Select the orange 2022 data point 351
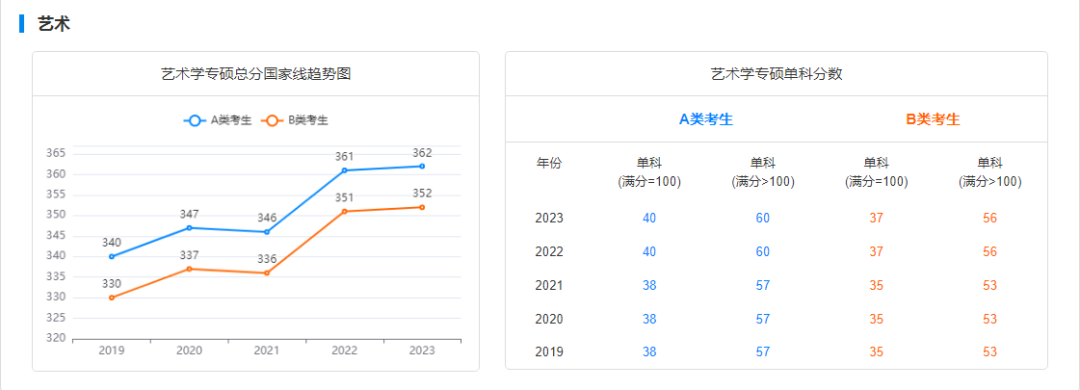This screenshot has height=390, width=1080. pyautogui.click(x=344, y=212)
